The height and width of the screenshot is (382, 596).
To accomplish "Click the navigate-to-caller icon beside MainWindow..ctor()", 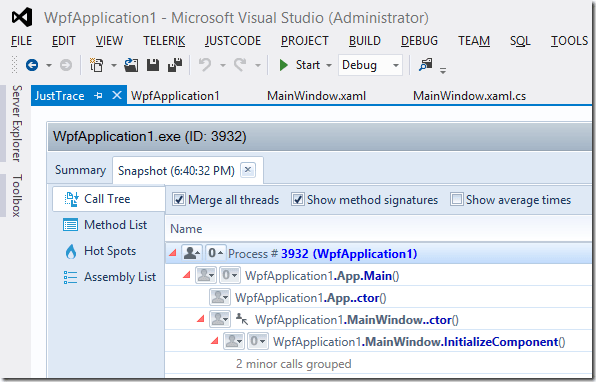I will pos(242,319).
